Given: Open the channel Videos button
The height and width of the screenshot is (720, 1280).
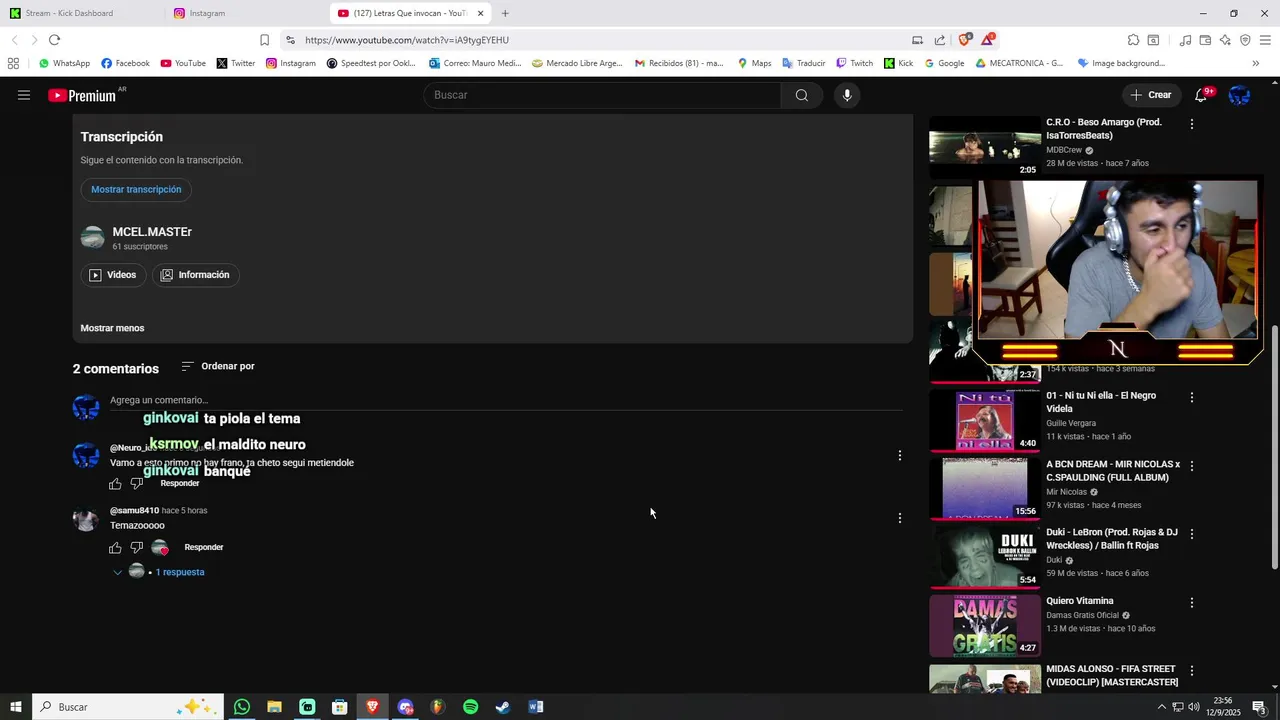Looking at the screenshot, I should 113,275.
